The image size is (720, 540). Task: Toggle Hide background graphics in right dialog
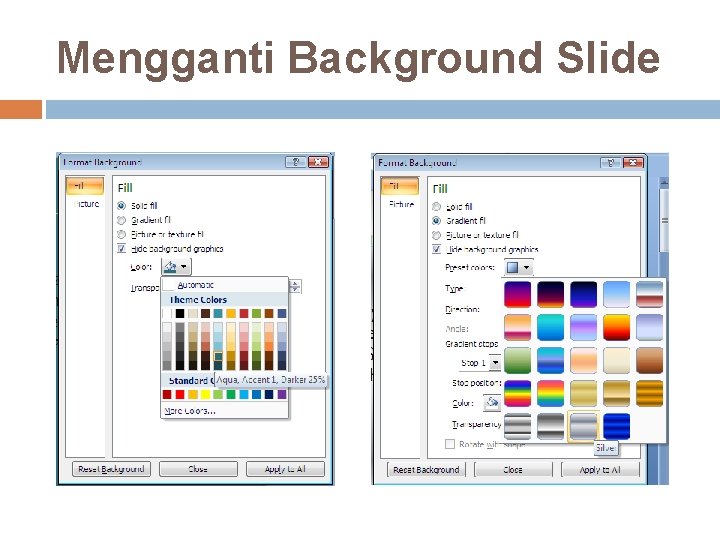click(x=436, y=249)
